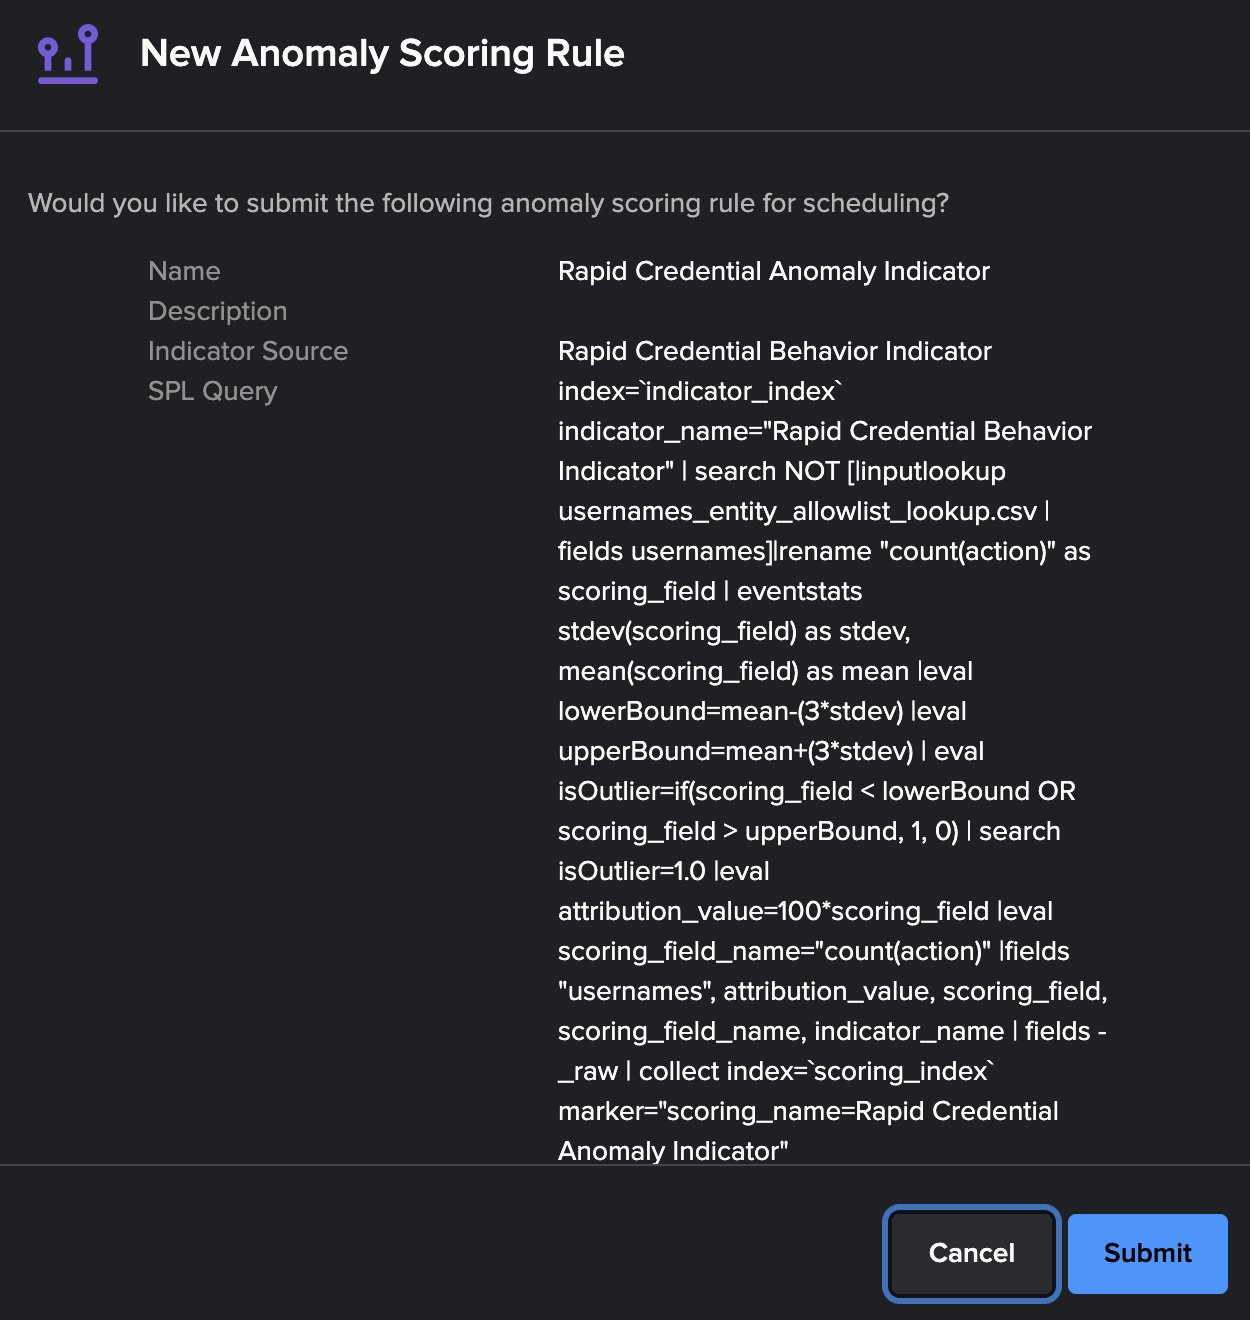The width and height of the screenshot is (1250, 1320).
Task: Click the New Anomaly Scoring Rule title
Action: (x=382, y=53)
